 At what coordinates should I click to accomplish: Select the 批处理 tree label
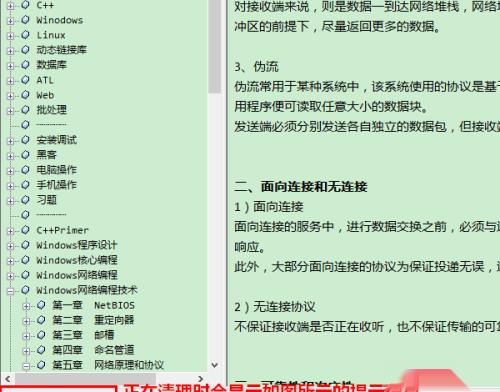click(51, 110)
